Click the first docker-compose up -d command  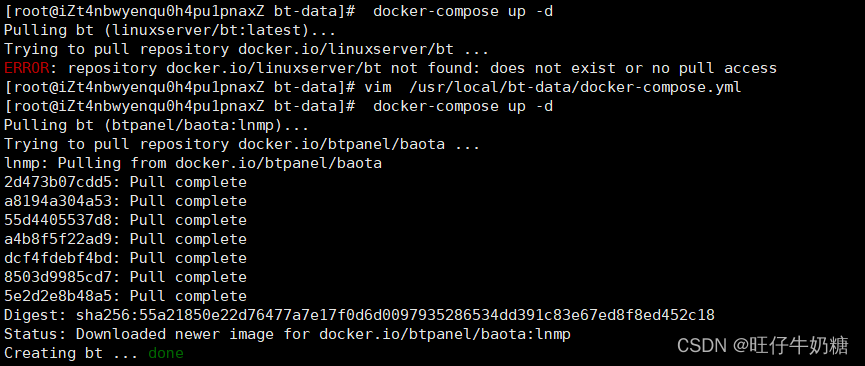(463, 12)
